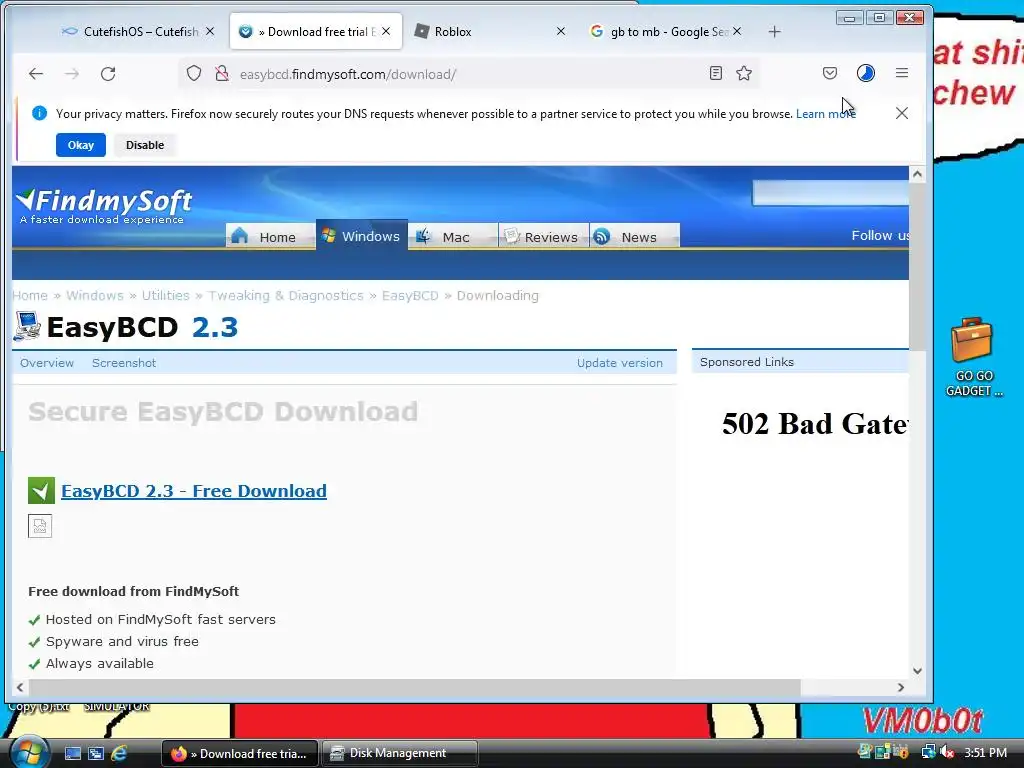Select the Disk Management taskbar button
This screenshot has width=1024, height=768.
click(399, 754)
